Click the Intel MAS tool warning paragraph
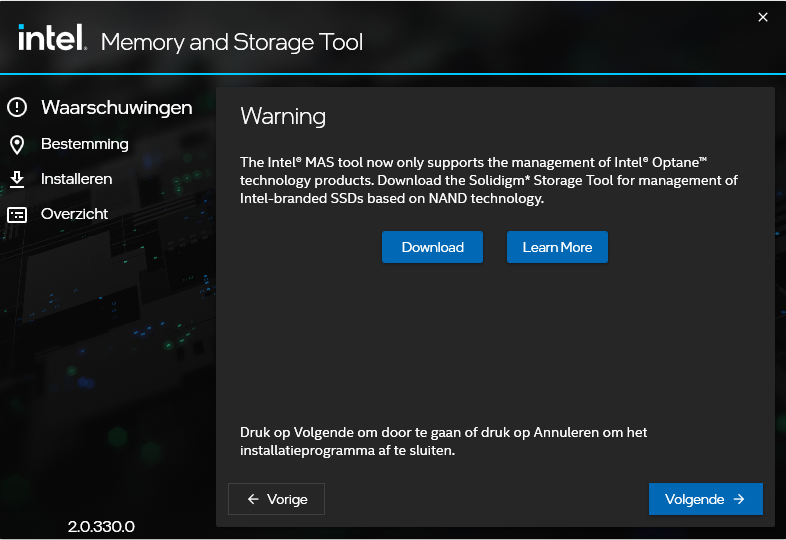This screenshot has width=786, height=540. tap(489, 180)
